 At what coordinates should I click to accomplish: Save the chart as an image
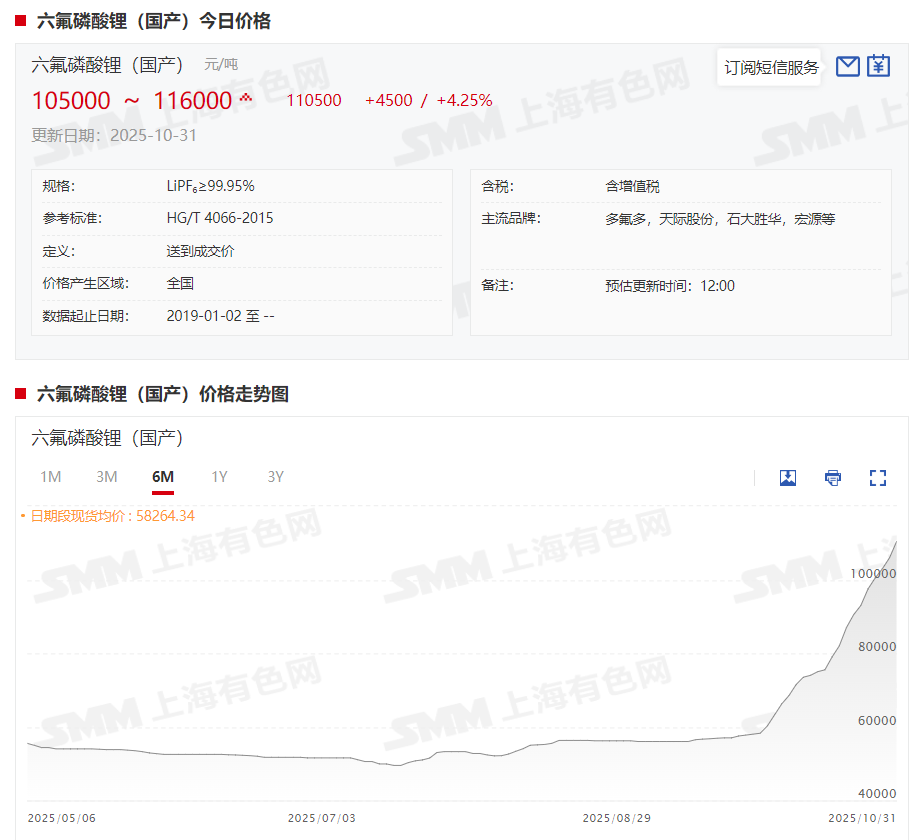787,477
